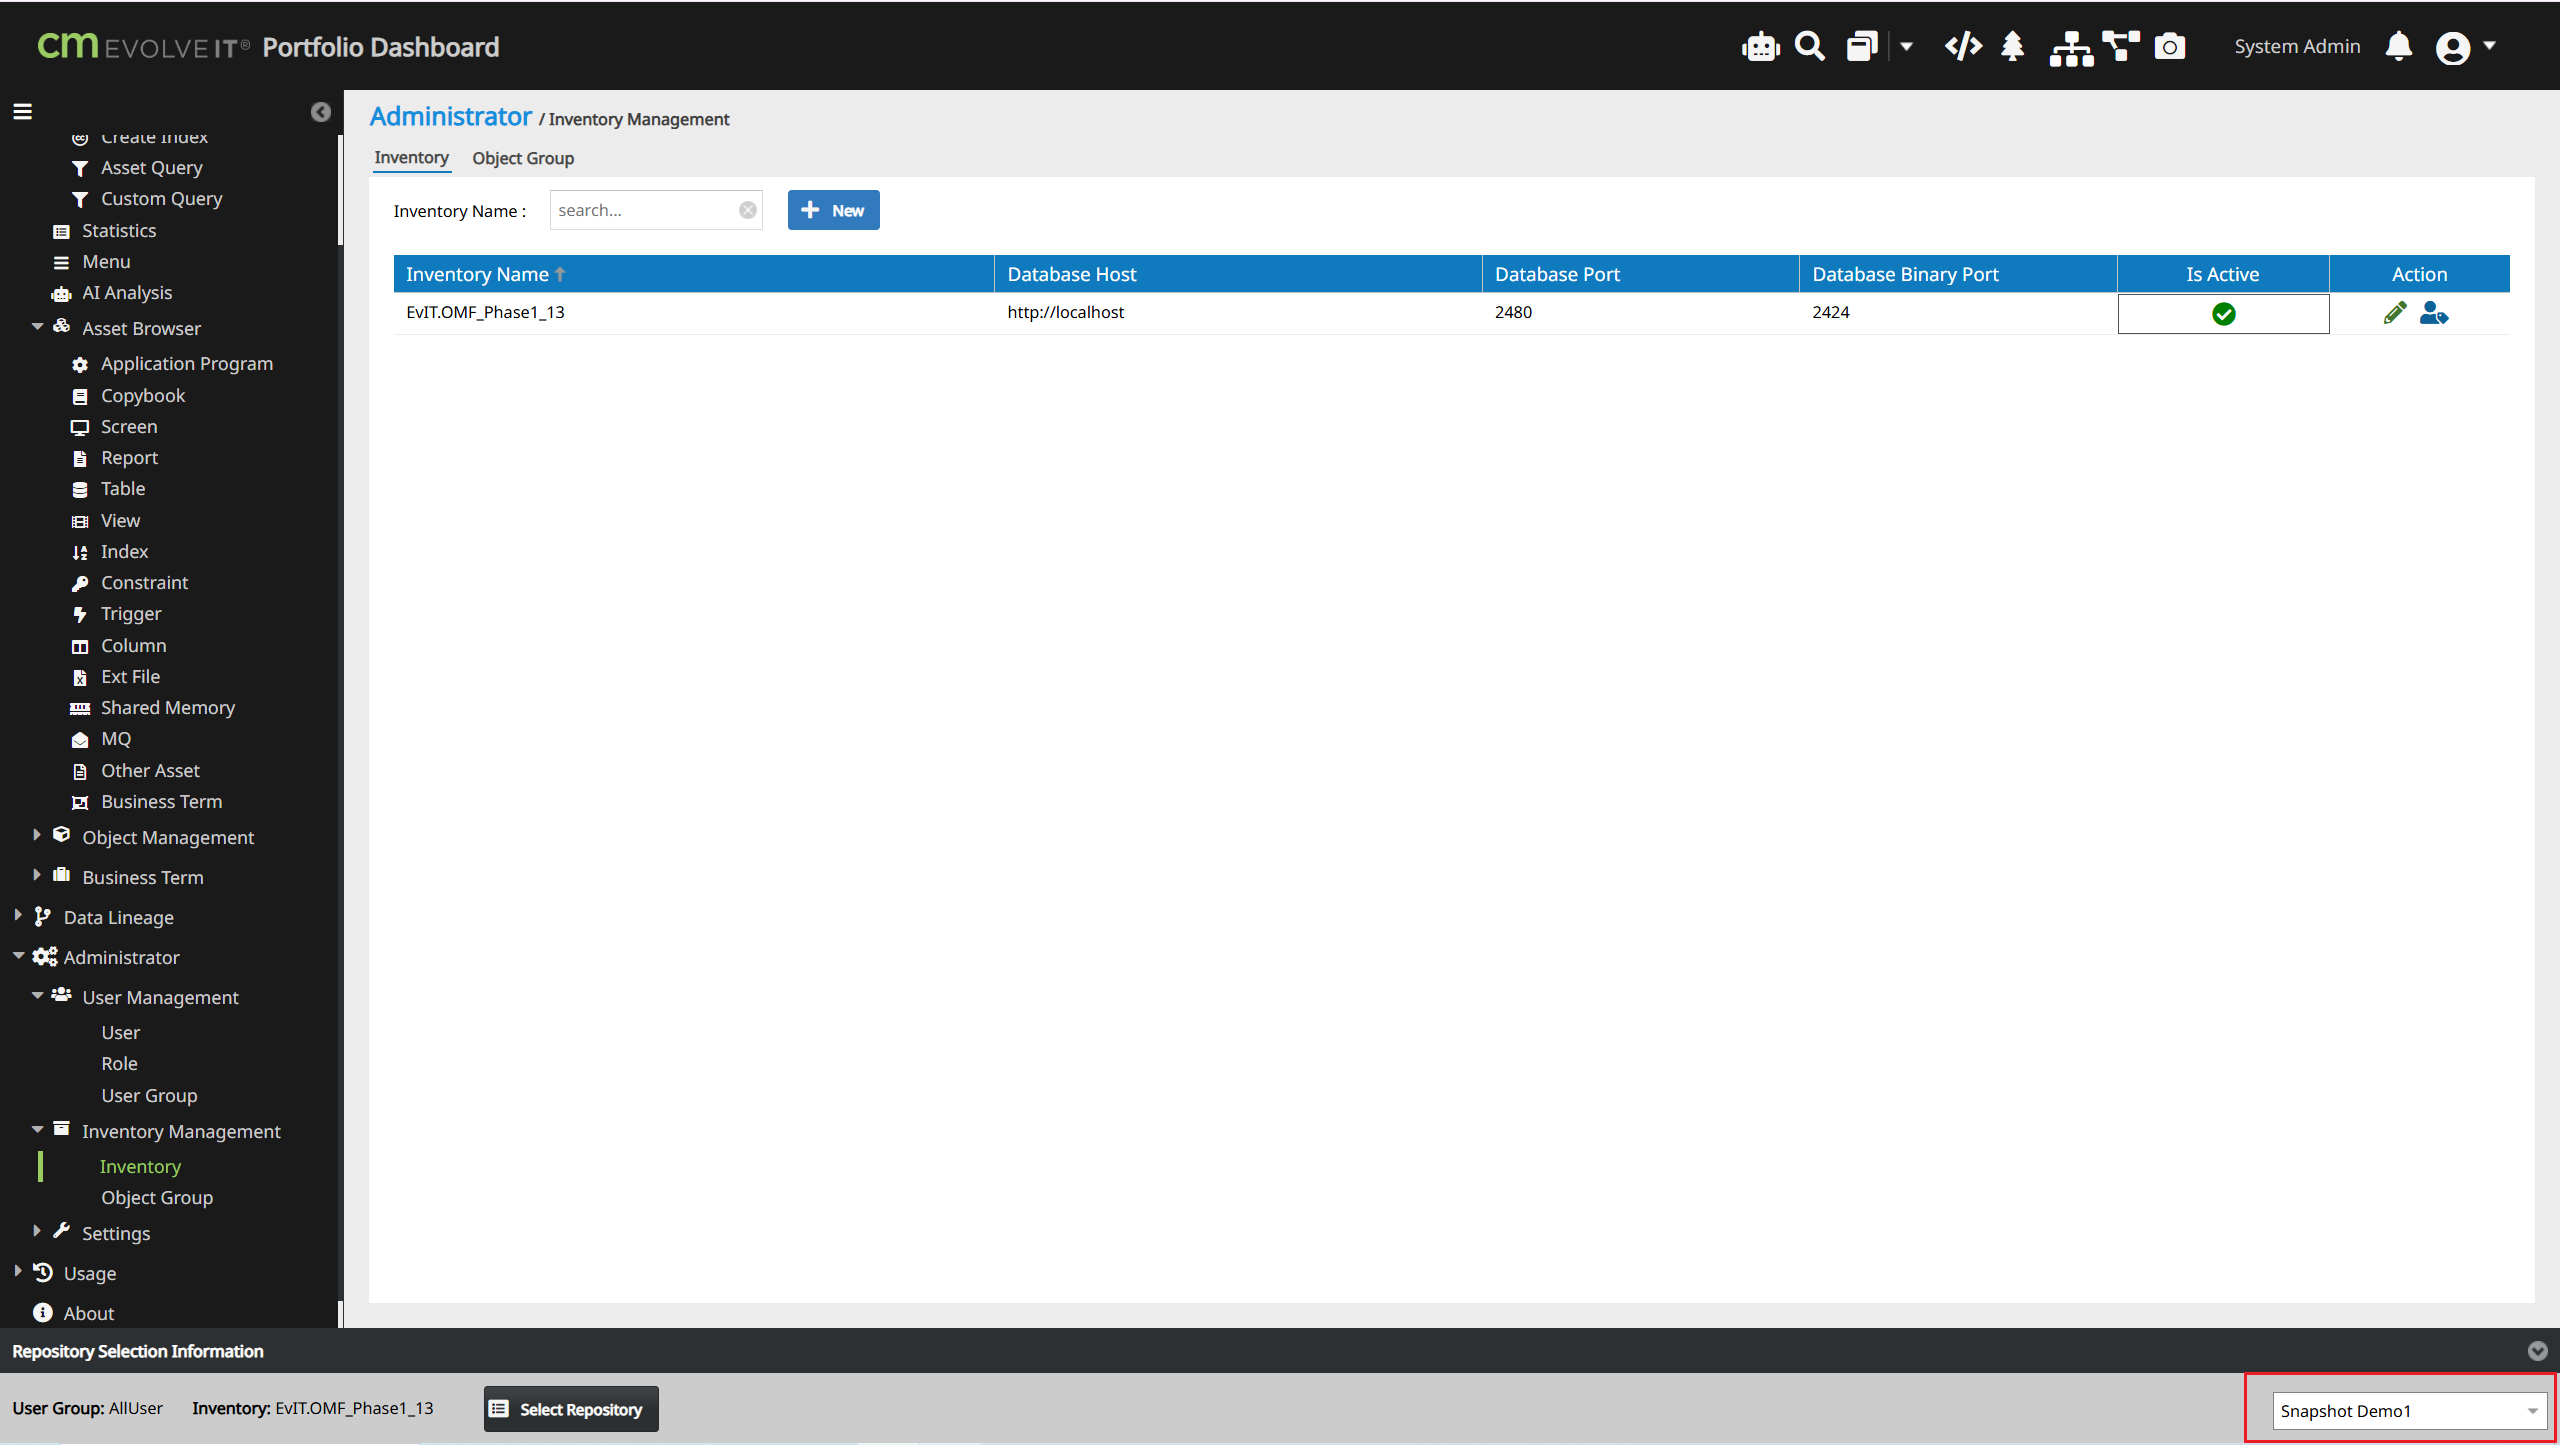This screenshot has height=1445, width=2560.
Task: Click the New inventory button
Action: tap(833, 210)
